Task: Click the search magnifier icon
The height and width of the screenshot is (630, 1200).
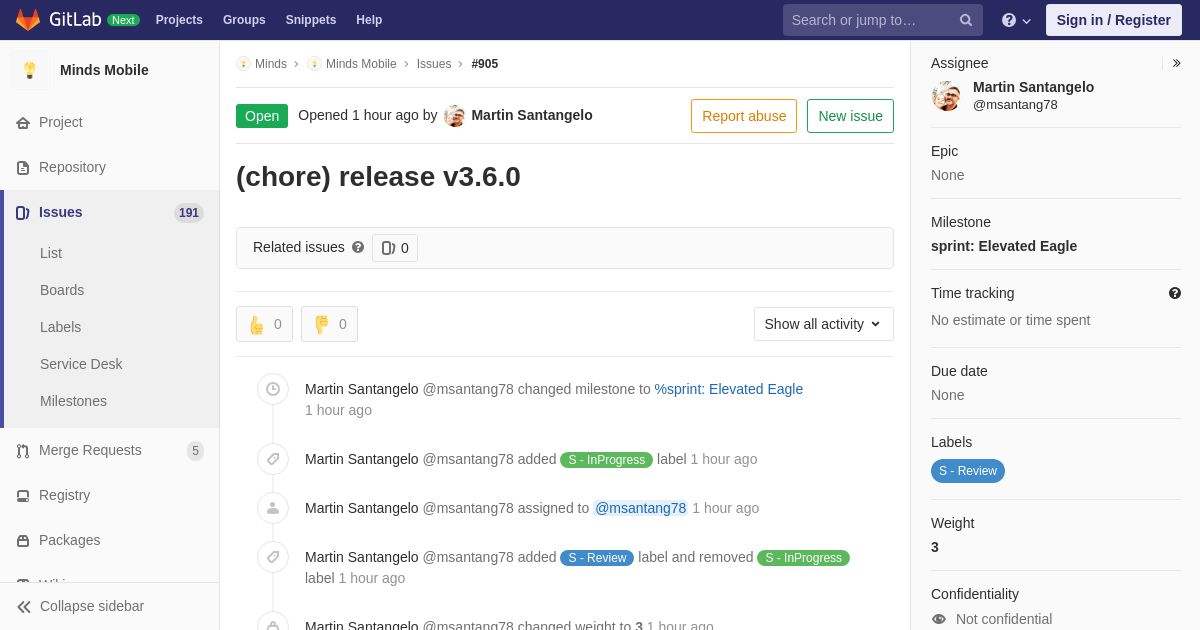Action: (x=966, y=20)
